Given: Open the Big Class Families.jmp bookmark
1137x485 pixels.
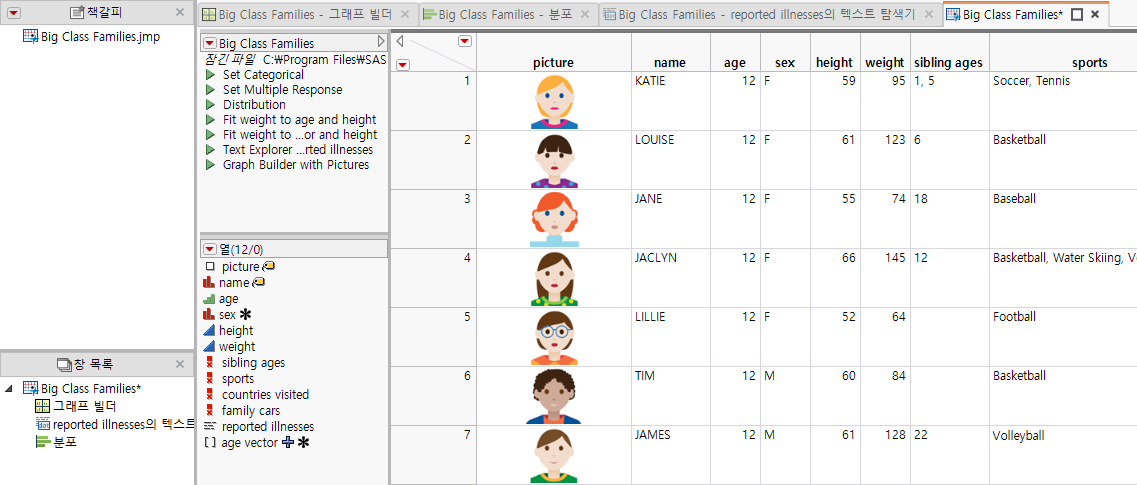Looking at the screenshot, I should [x=99, y=37].
